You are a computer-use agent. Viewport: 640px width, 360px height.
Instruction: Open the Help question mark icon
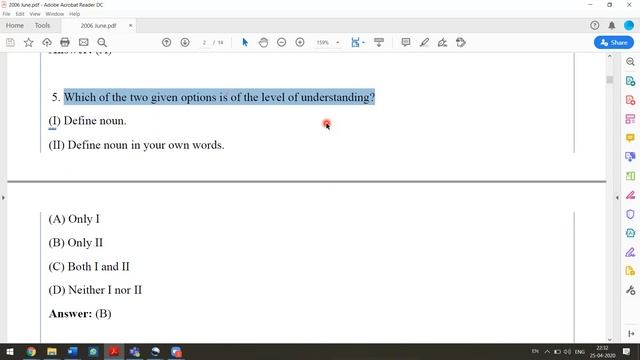pyautogui.click(x=595, y=25)
